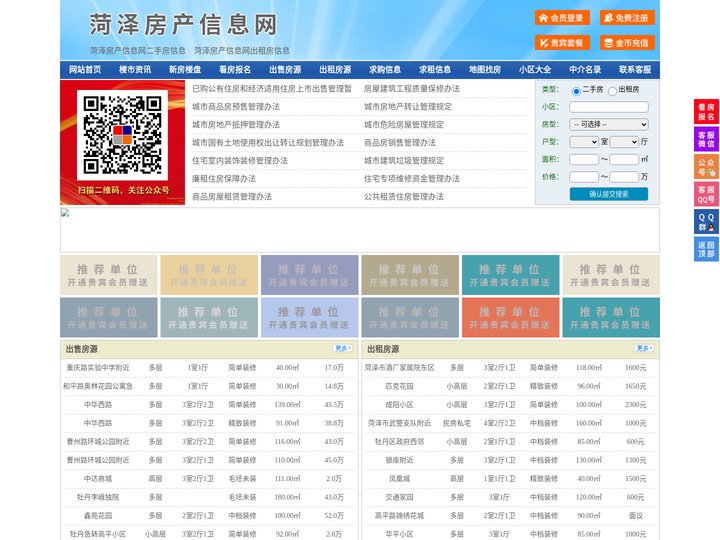The height and width of the screenshot is (540, 720).
Task: Open 会员登录 member login button
Action: 562,18
